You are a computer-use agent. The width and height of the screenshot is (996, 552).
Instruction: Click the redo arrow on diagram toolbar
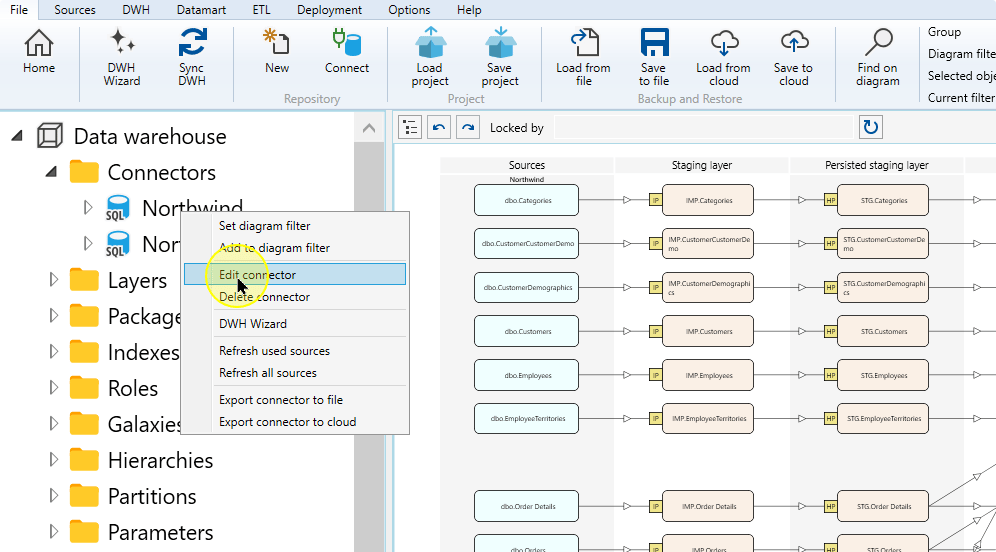[x=468, y=127]
